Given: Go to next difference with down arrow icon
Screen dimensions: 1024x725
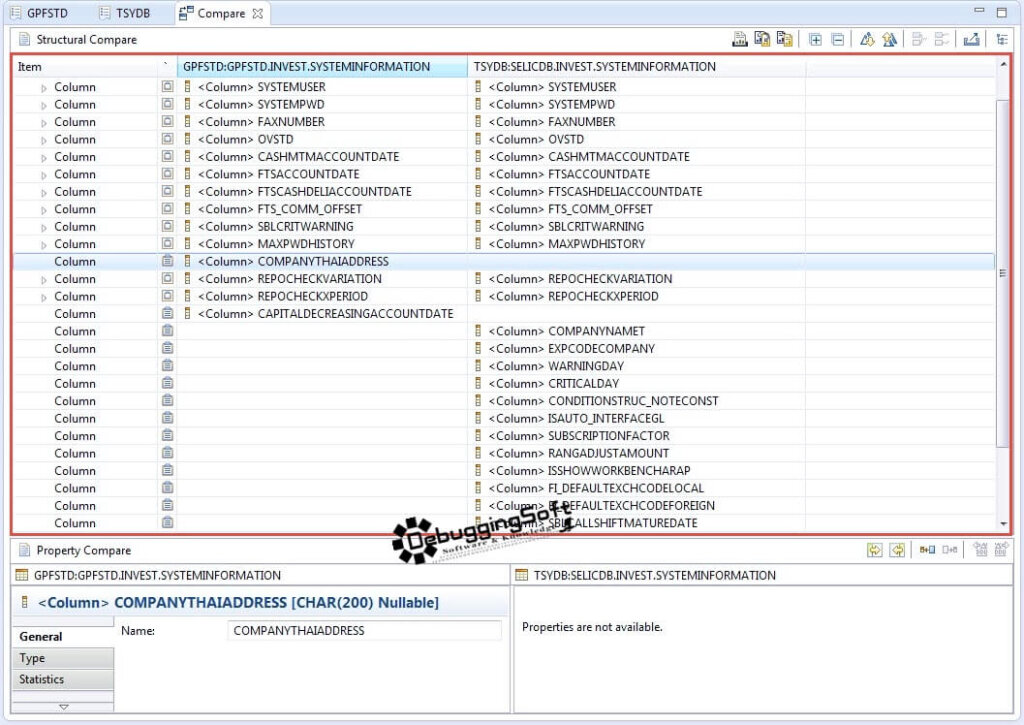Looking at the screenshot, I should pos(867,40).
